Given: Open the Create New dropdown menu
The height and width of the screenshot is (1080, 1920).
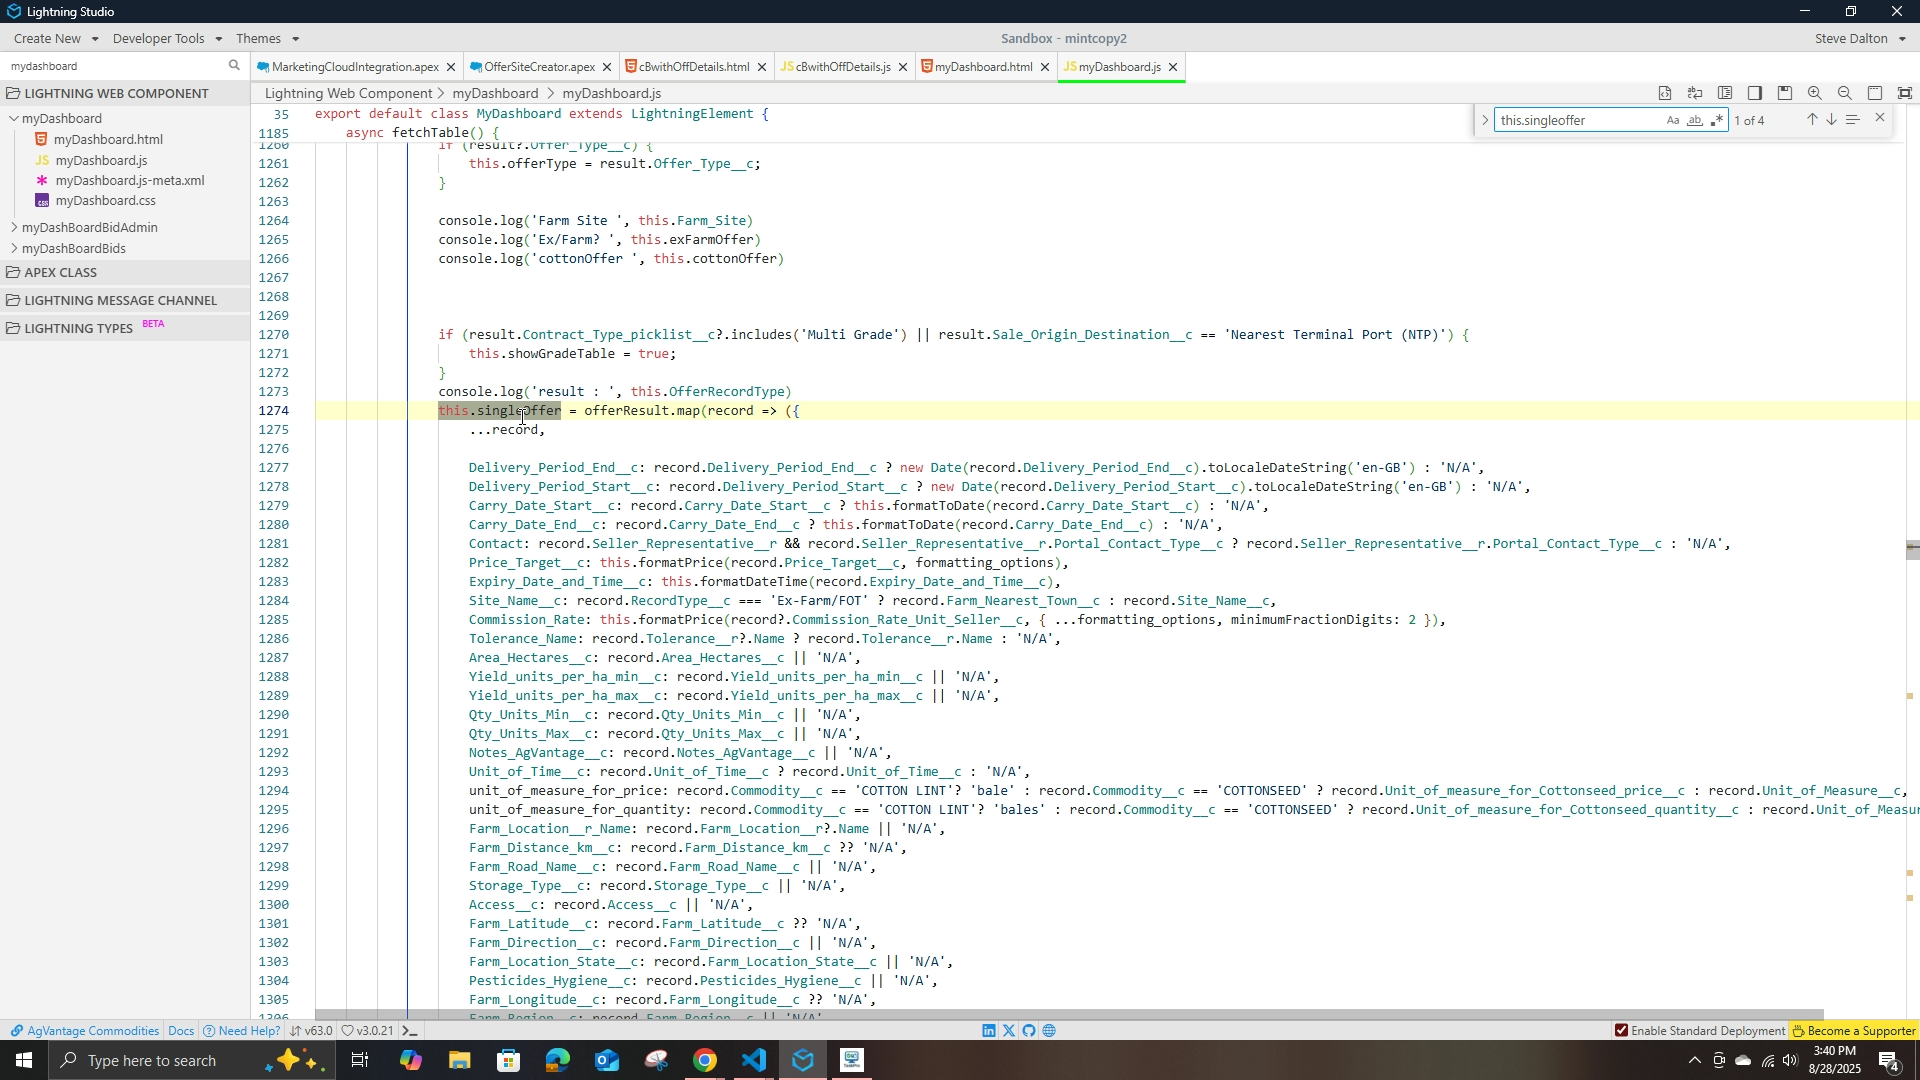Looking at the screenshot, I should tap(56, 38).
